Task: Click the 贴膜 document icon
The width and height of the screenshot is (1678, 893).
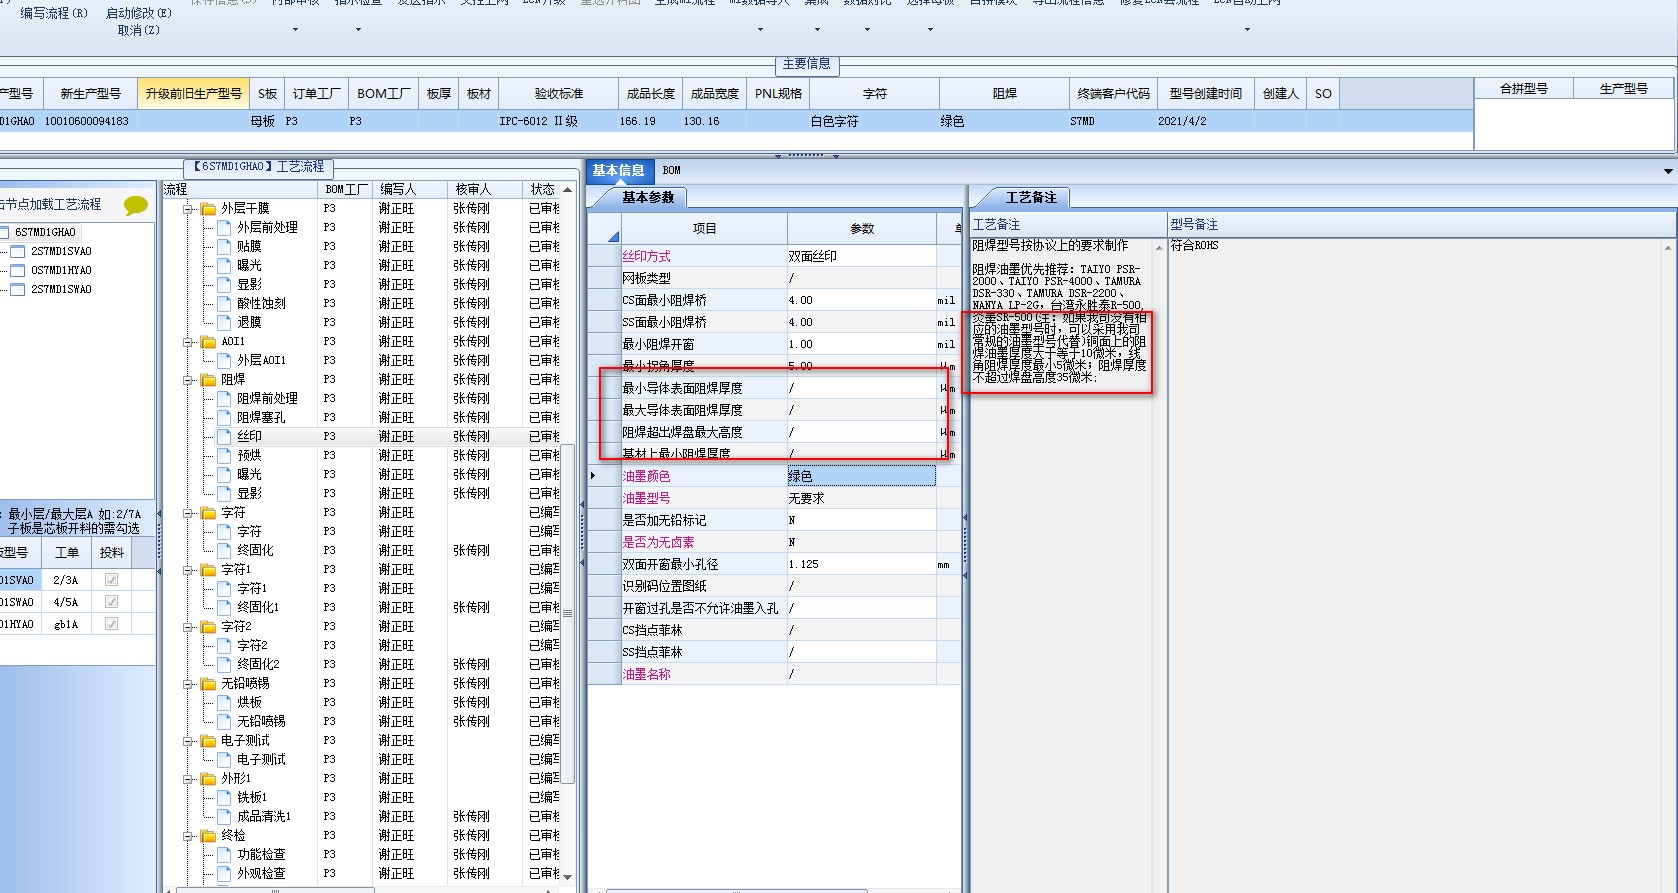Action: pos(224,247)
